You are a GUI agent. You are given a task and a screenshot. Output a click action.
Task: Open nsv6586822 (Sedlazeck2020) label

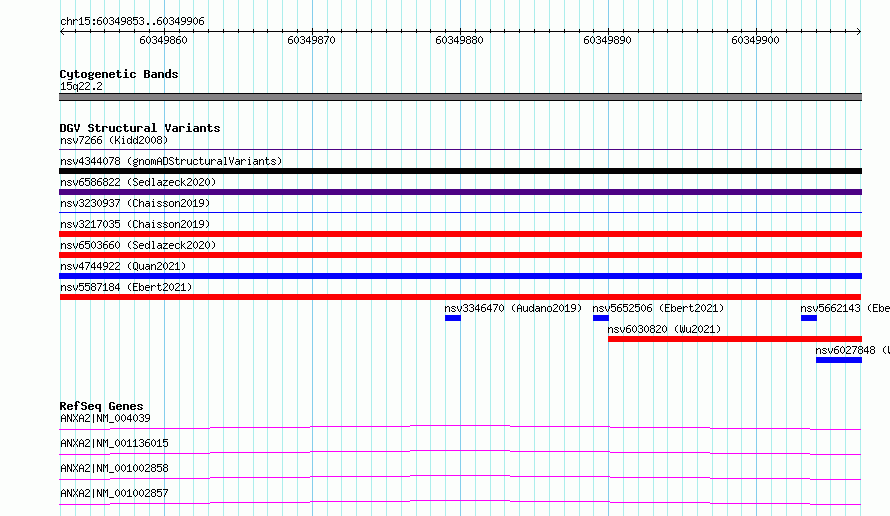(138, 182)
